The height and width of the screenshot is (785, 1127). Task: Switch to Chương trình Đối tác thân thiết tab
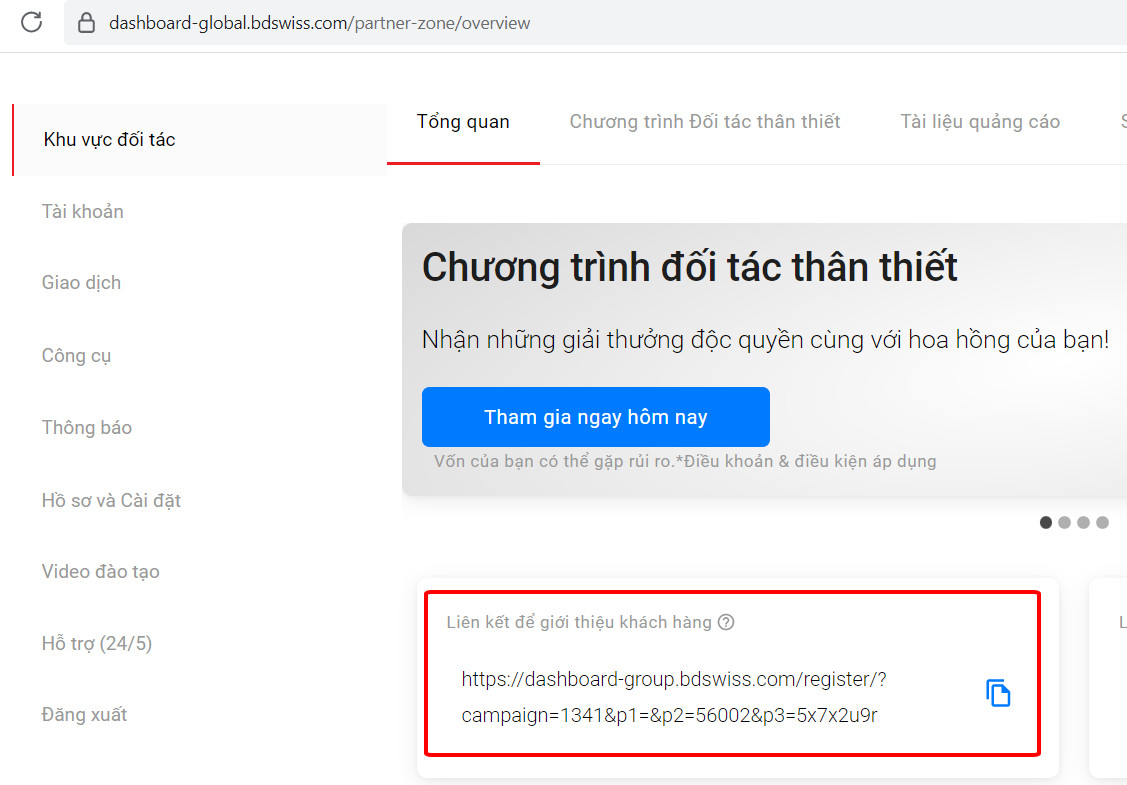click(x=705, y=122)
